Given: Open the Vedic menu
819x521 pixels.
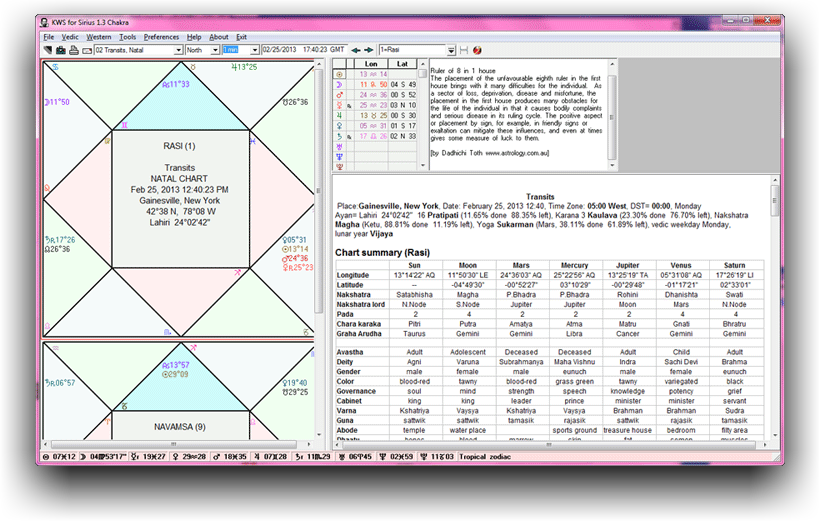Looking at the screenshot, I should 70,36.
